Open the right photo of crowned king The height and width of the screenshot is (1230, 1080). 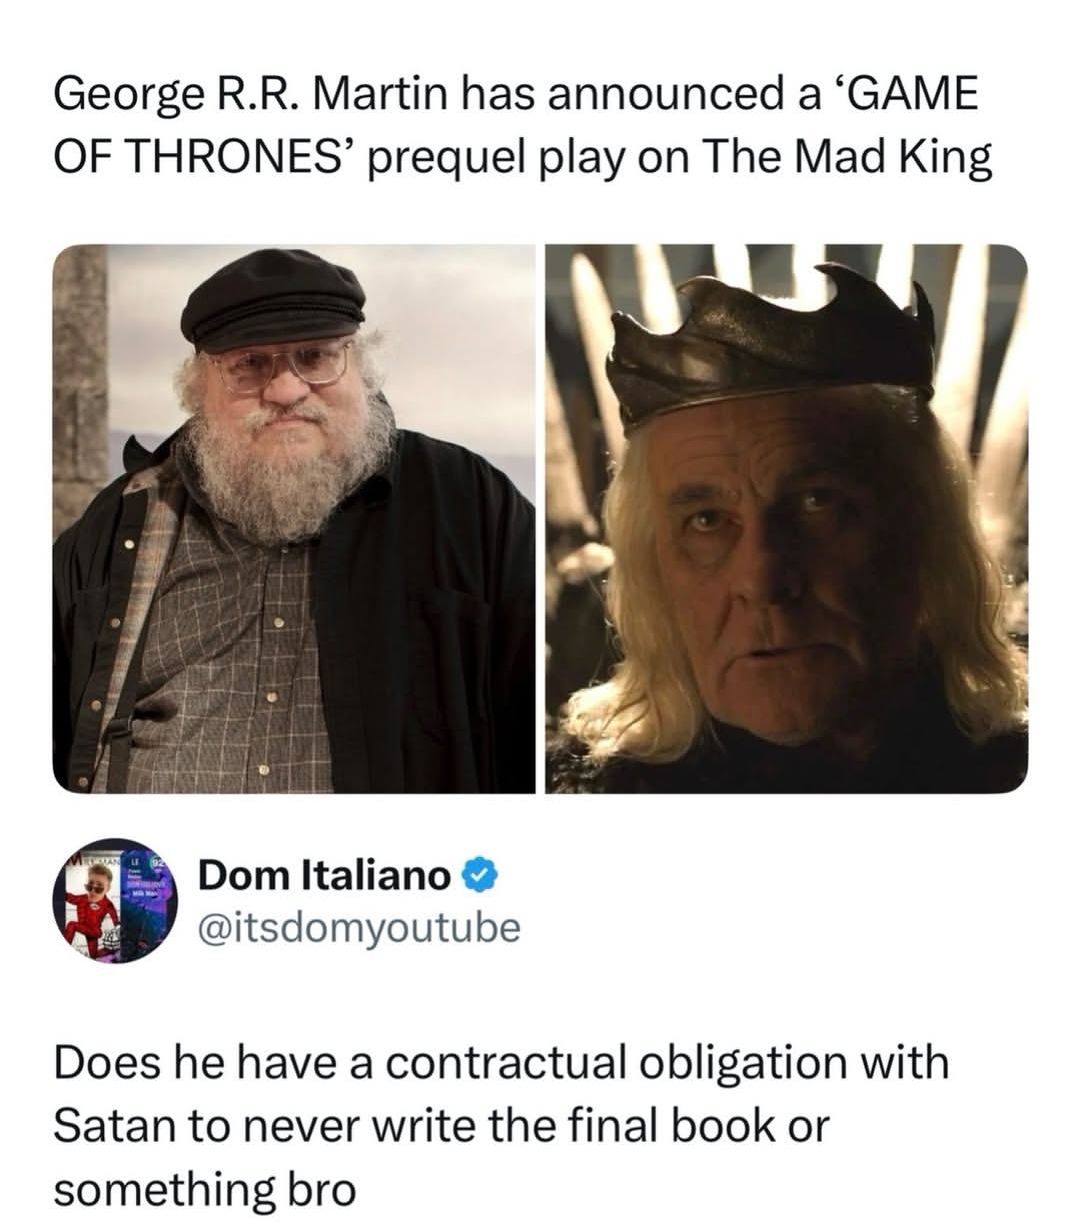786,518
